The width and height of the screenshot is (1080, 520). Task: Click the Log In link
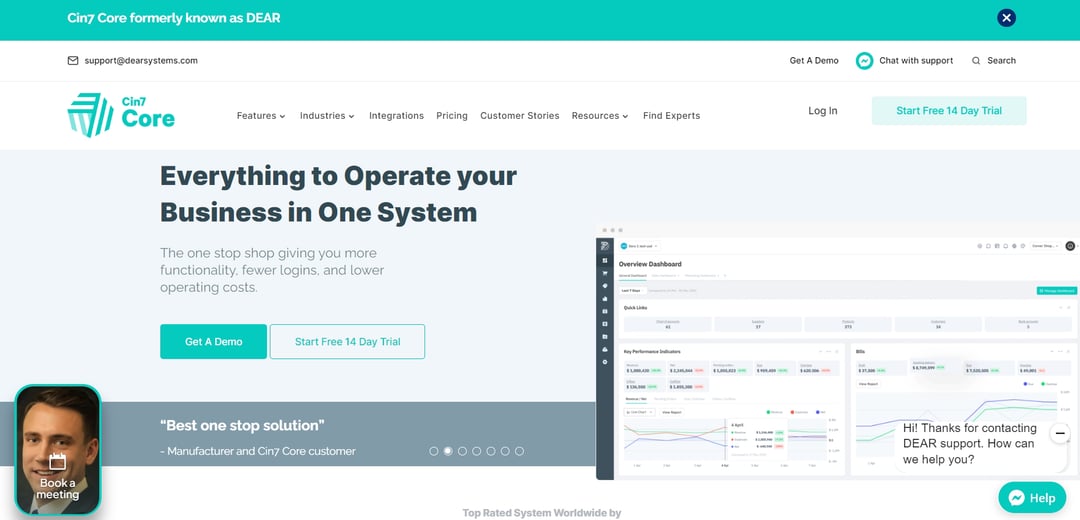point(823,111)
